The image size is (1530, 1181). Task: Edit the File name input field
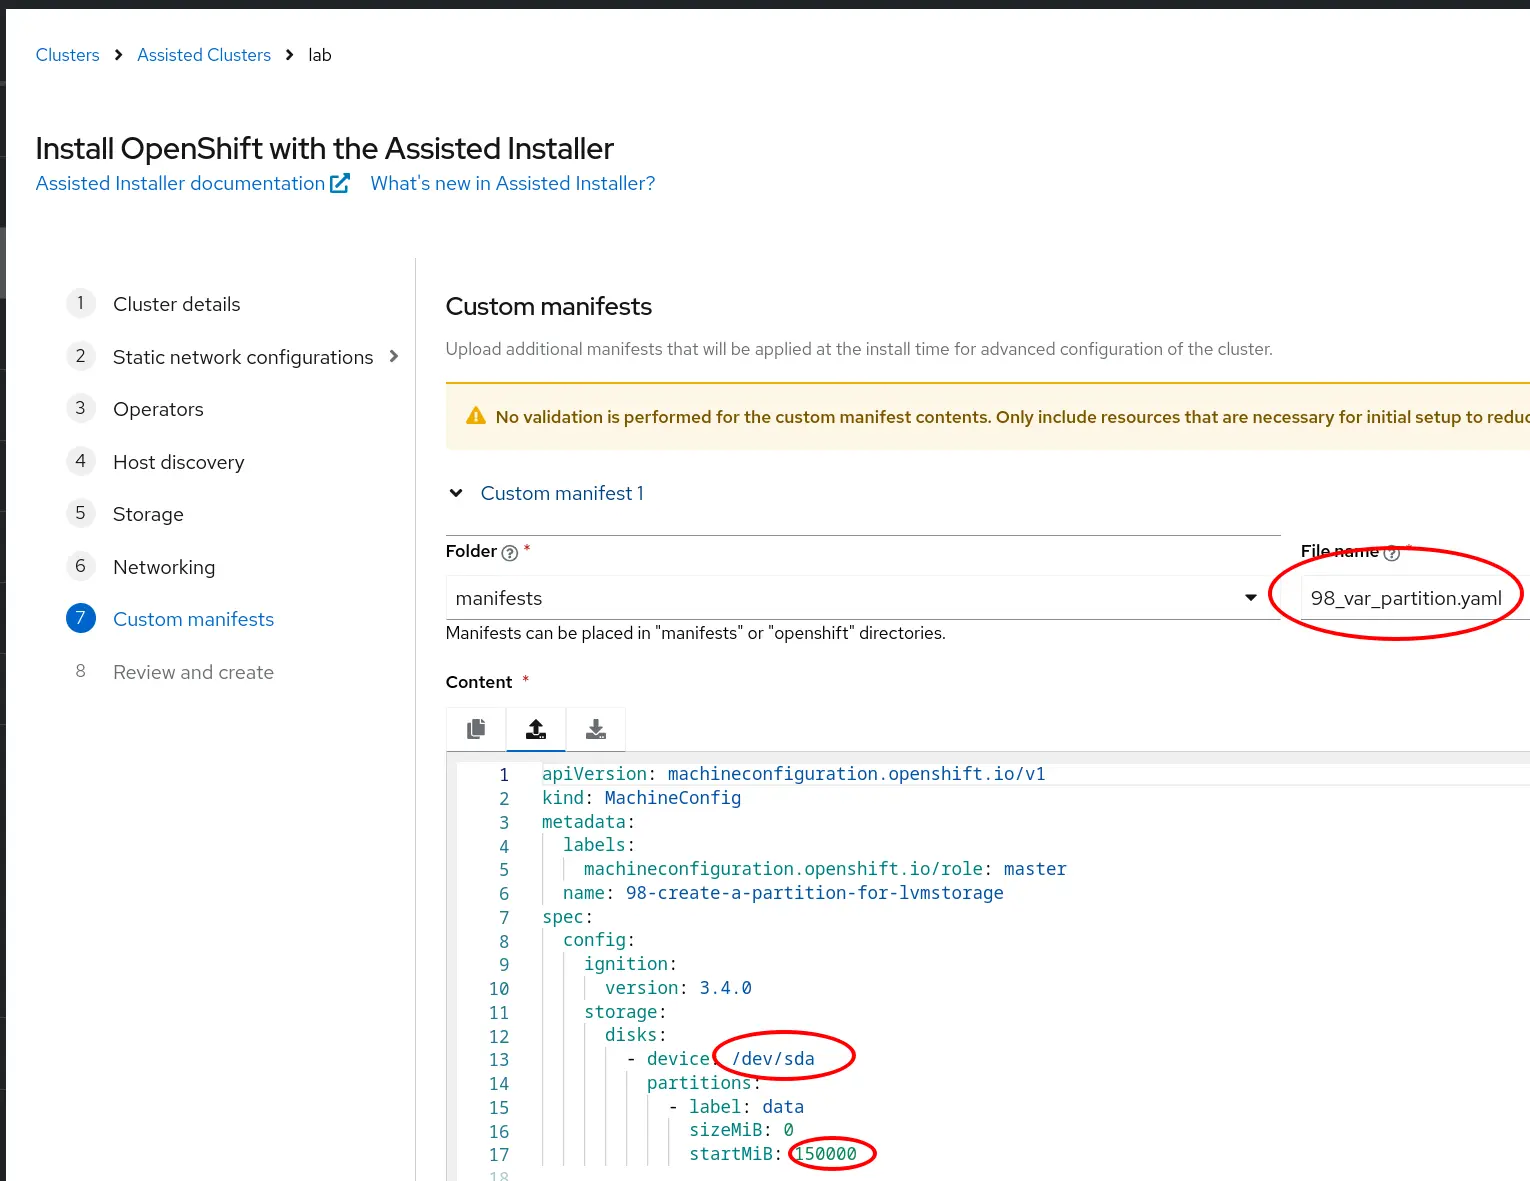pyautogui.click(x=1415, y=598)
